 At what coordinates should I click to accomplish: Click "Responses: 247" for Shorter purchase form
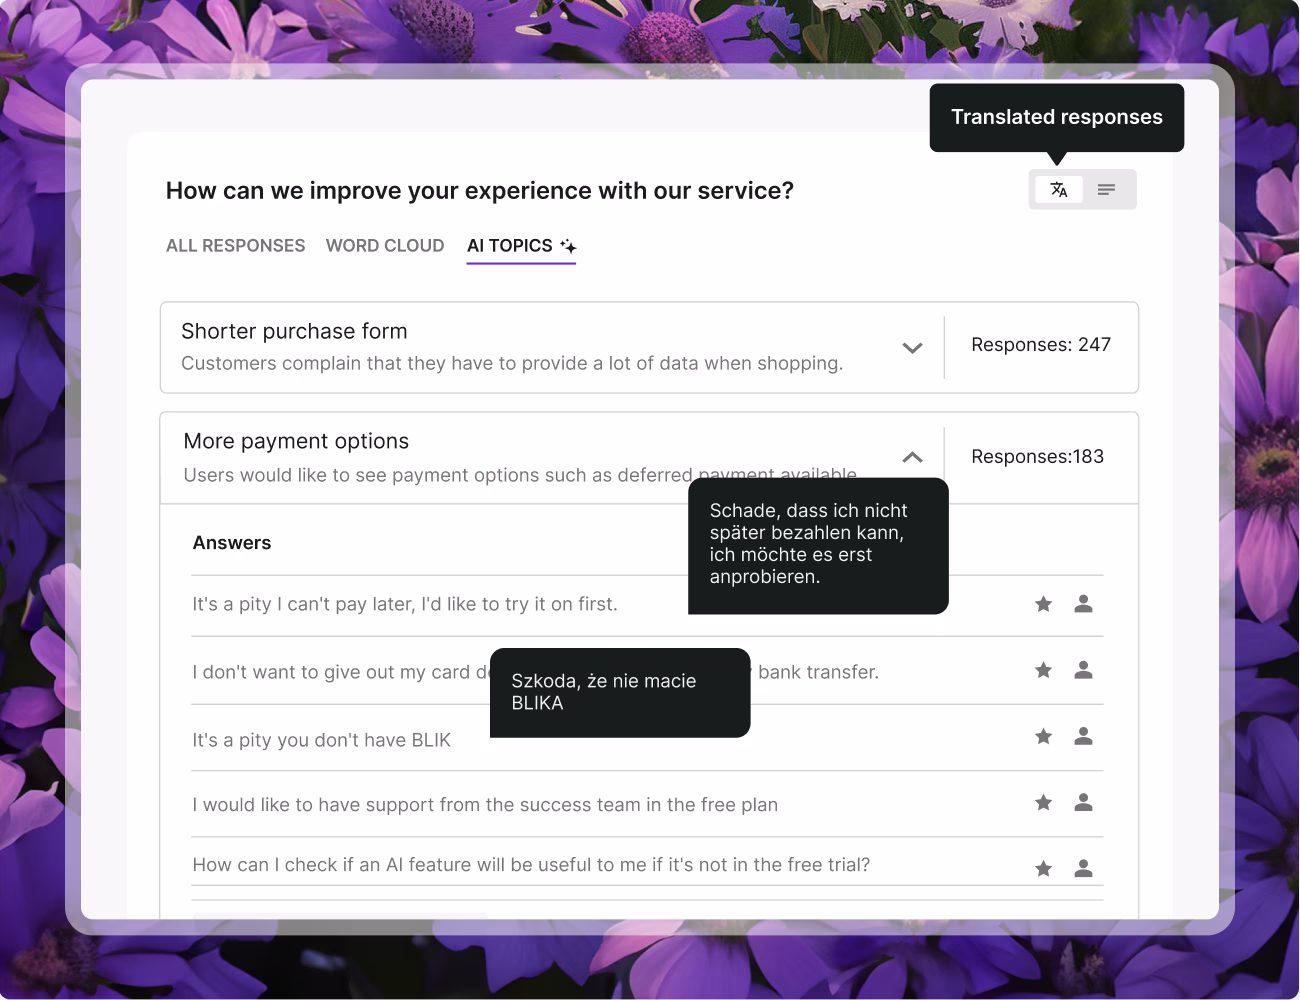[x=1041, y=344]
